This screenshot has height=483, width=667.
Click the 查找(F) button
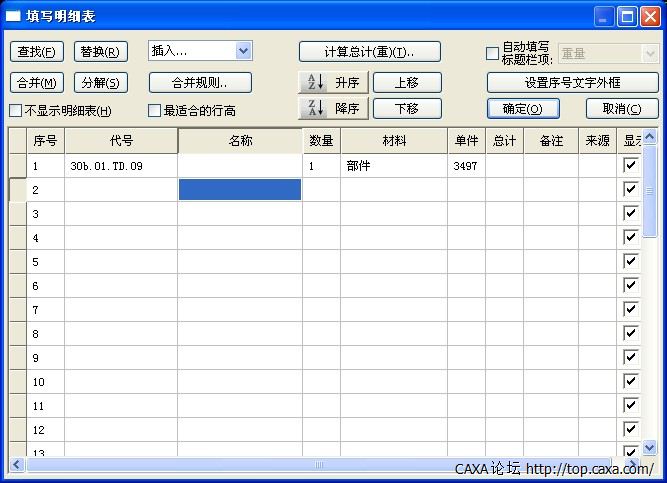36,52
